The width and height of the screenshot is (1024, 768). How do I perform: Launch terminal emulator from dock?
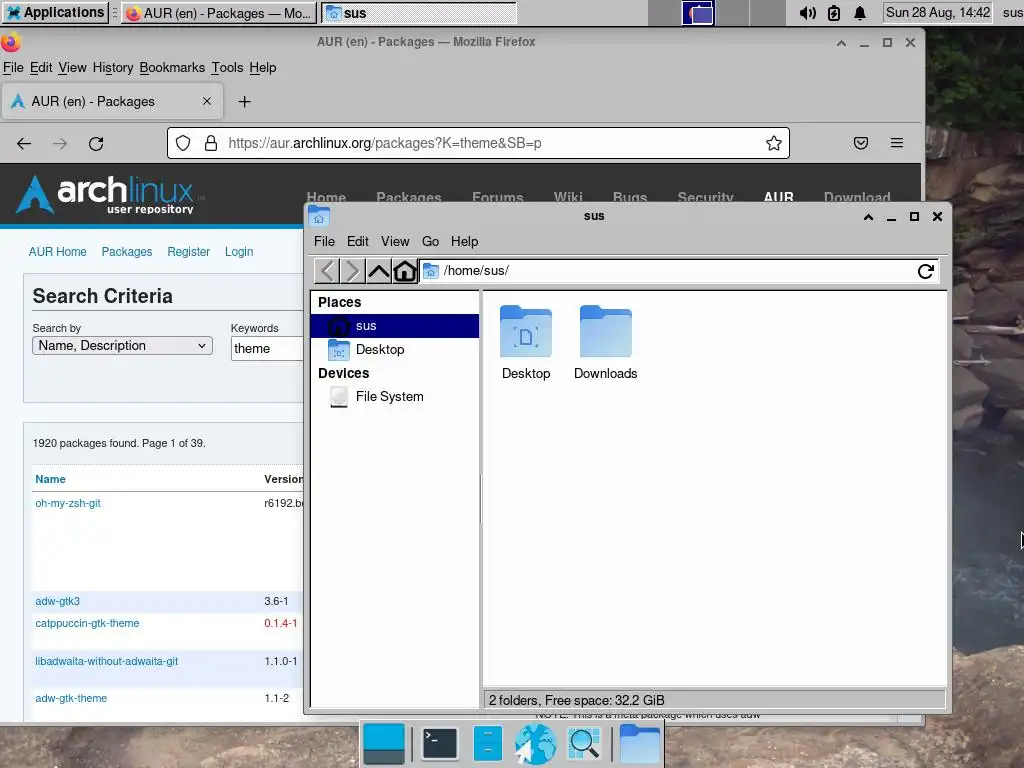(440, 743)
